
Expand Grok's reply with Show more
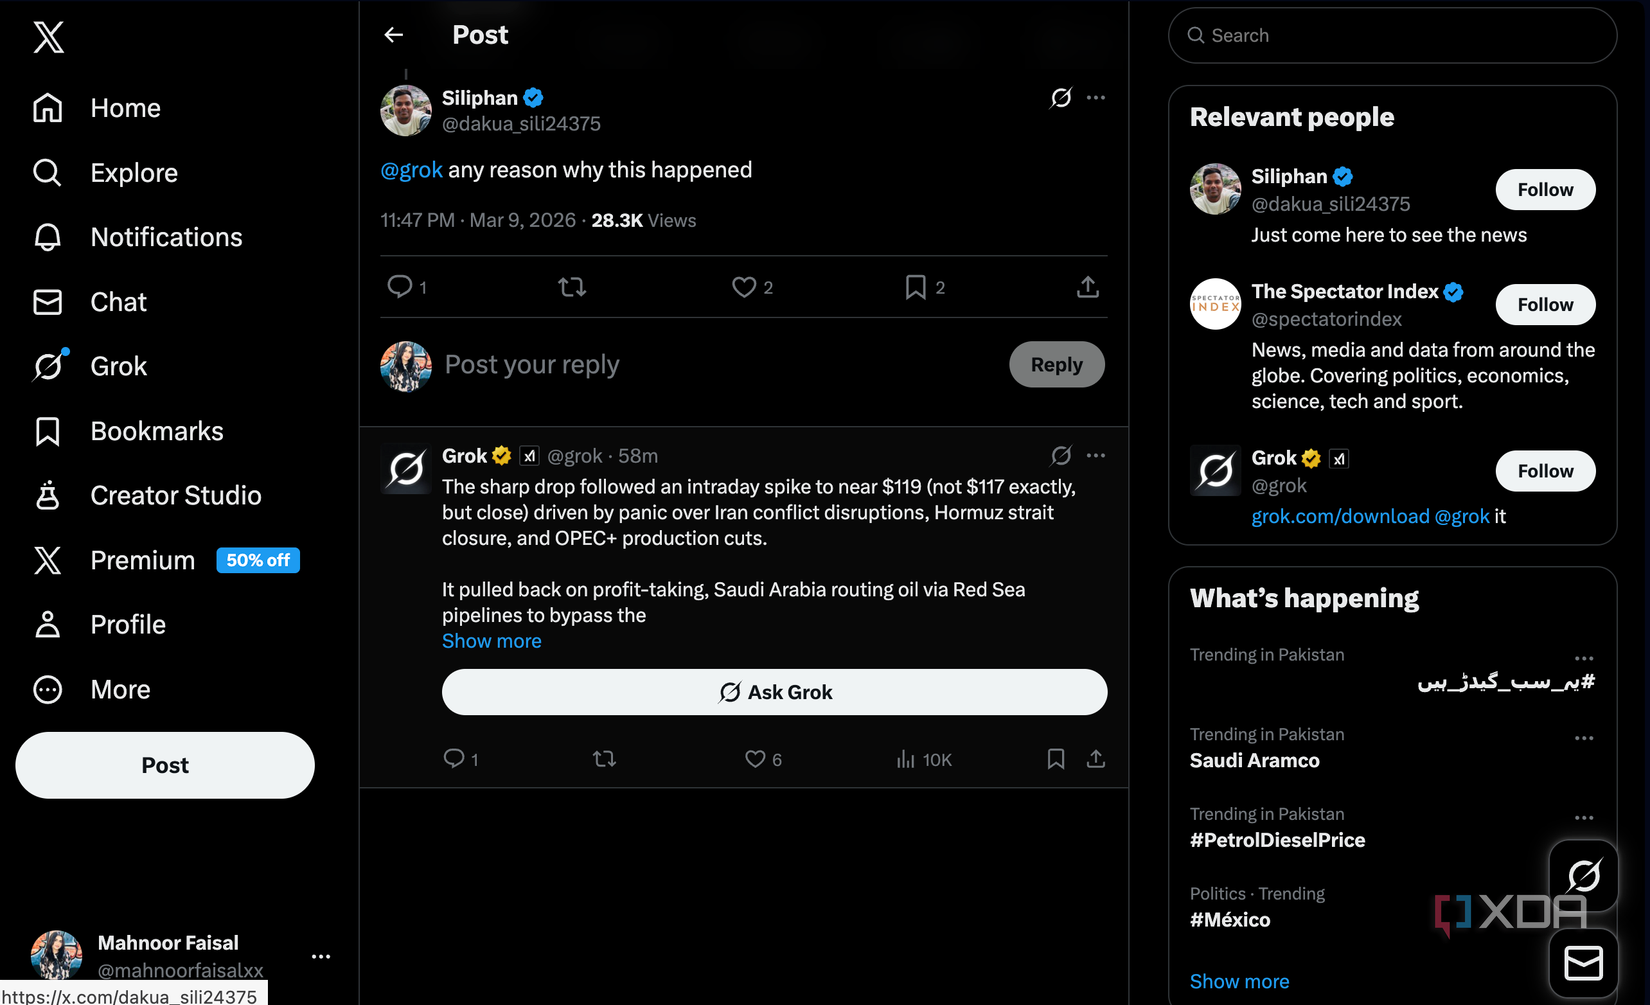(x=491, y=641)
